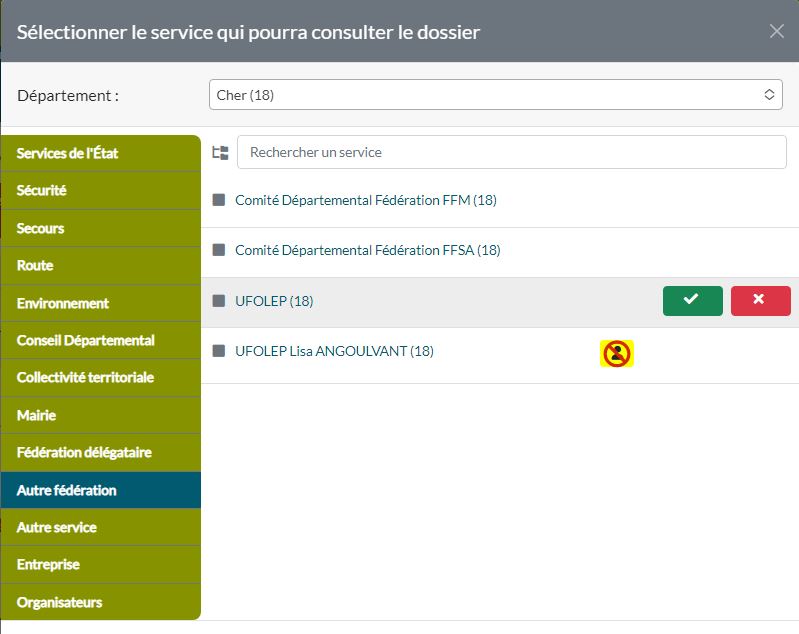Switch to Organisateurs category
The height and width of the screenshot is (634, 799).
pyautogui.click(x=101, y=602)
